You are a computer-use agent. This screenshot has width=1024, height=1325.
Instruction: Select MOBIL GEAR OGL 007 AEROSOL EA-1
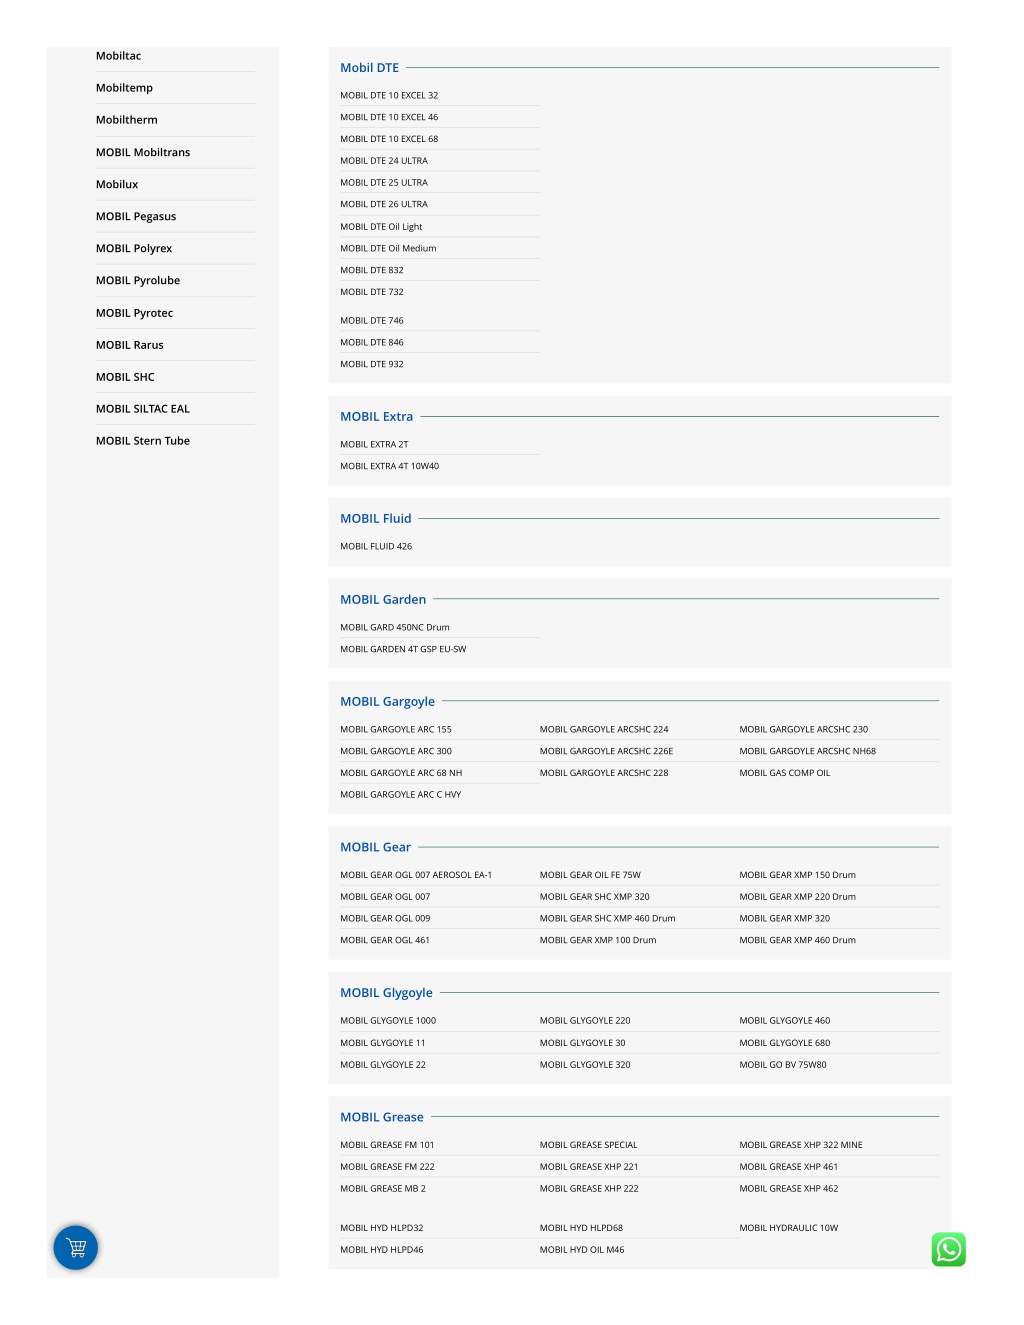click(x=416, y=875)
